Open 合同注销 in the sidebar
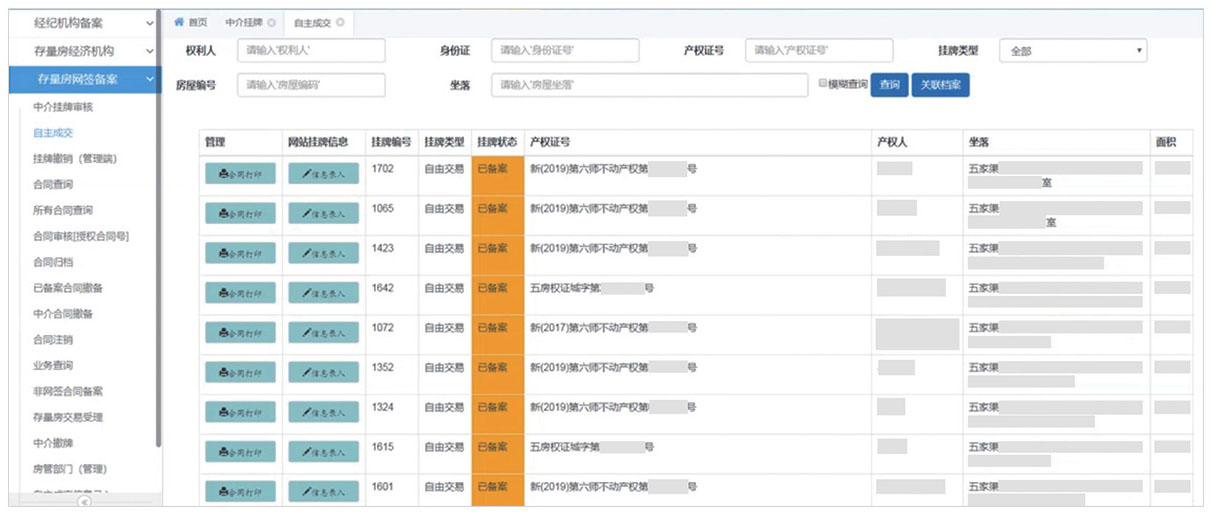The height and width of the screenshot is (518, 1222). coord(53,340)
